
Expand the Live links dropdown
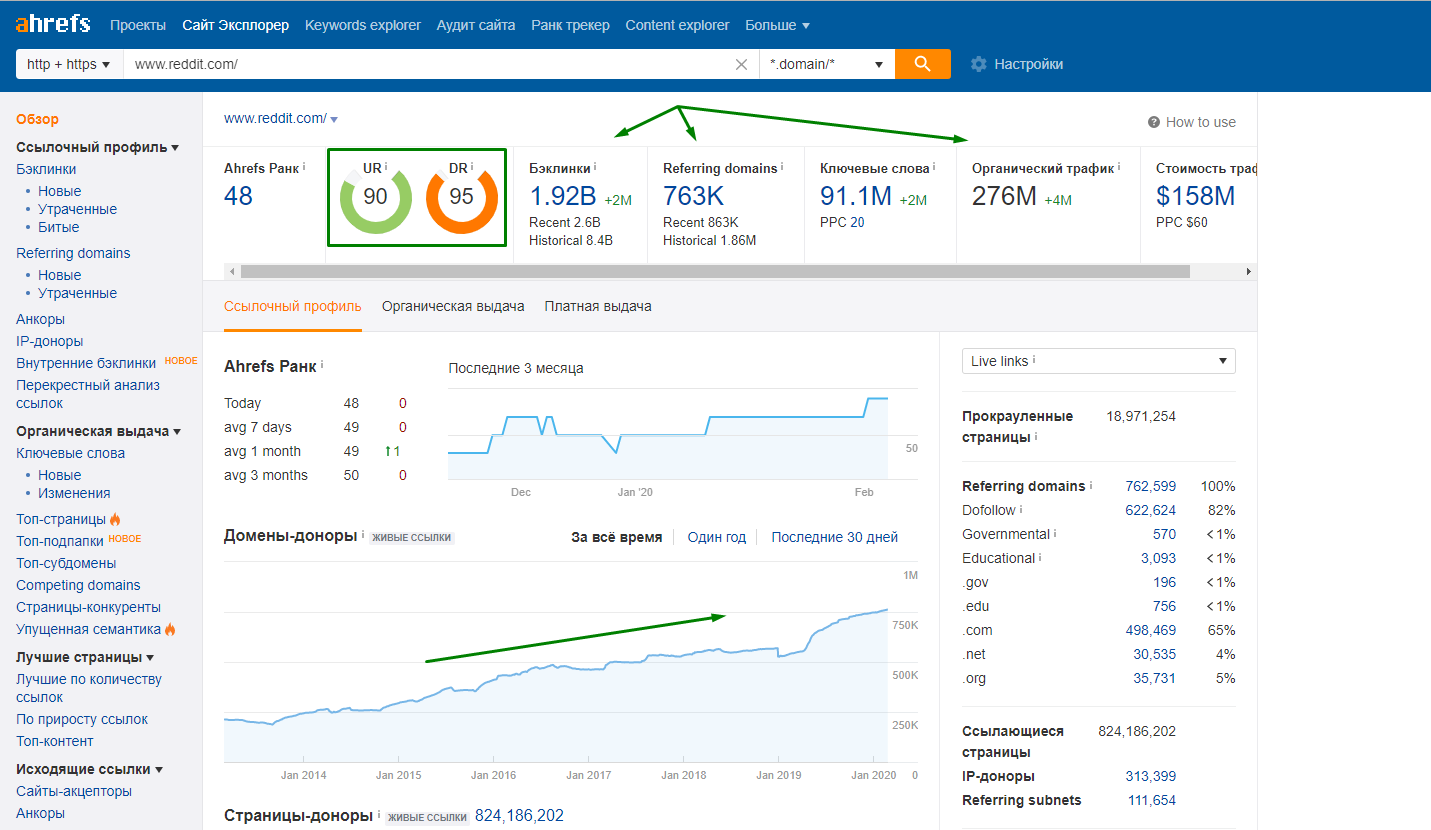click(x=1098, y=361)
